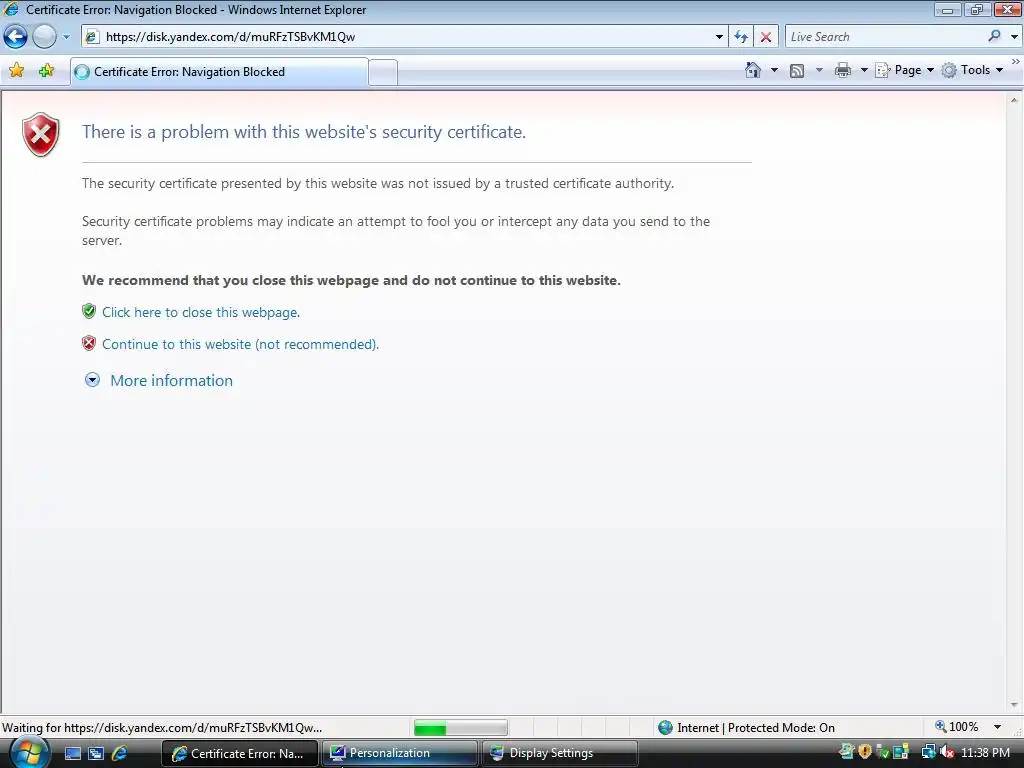The height and width of the screenshot is (768, 1024).
Task: Click the vertical scrollbar up arrow
Action: tap(1014, 100)
